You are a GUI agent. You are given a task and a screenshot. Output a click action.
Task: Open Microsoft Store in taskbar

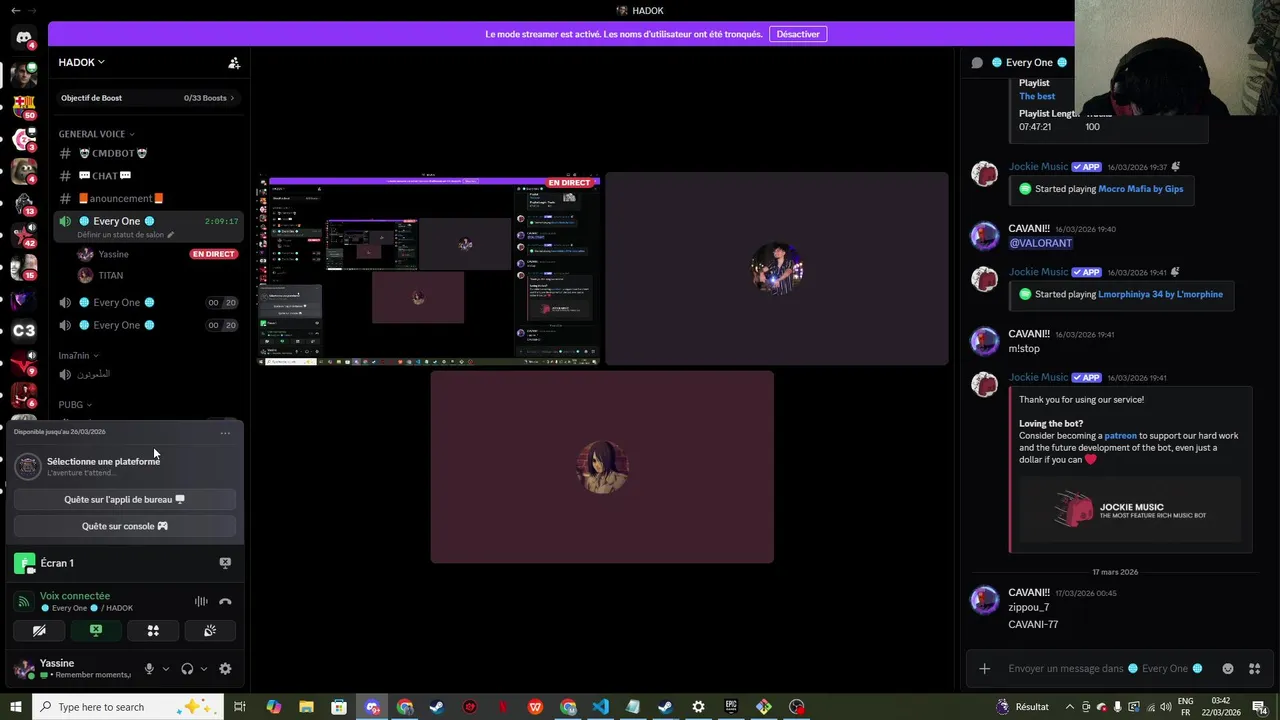click(339, 707)
